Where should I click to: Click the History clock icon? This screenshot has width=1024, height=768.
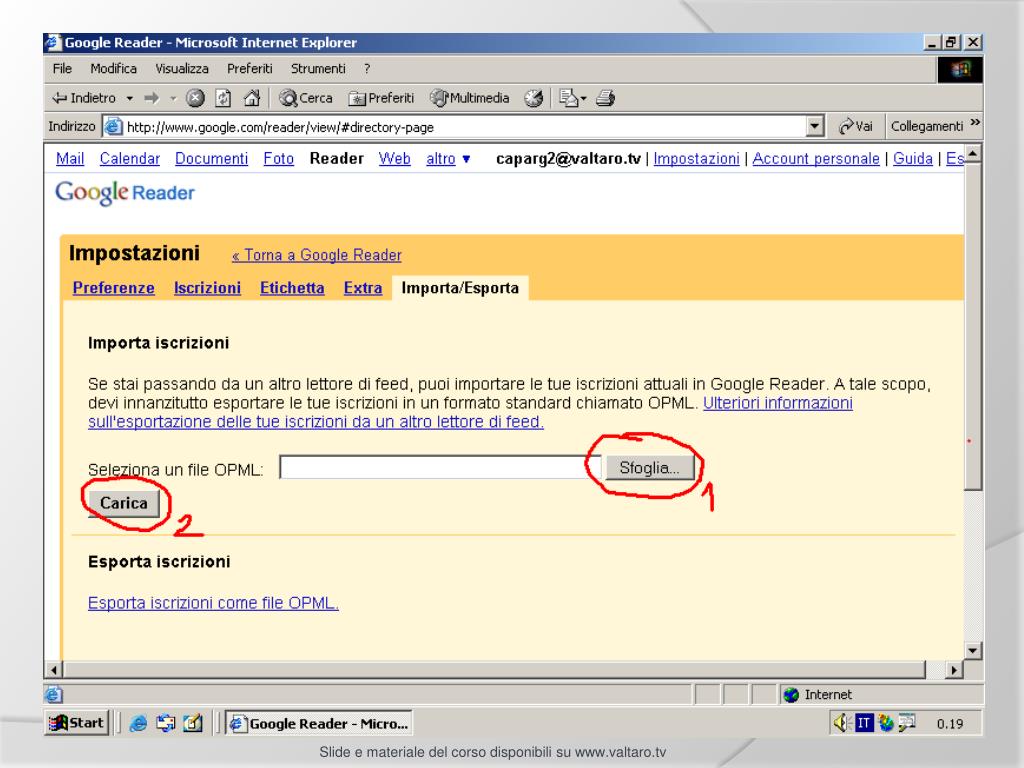[534, 98]
